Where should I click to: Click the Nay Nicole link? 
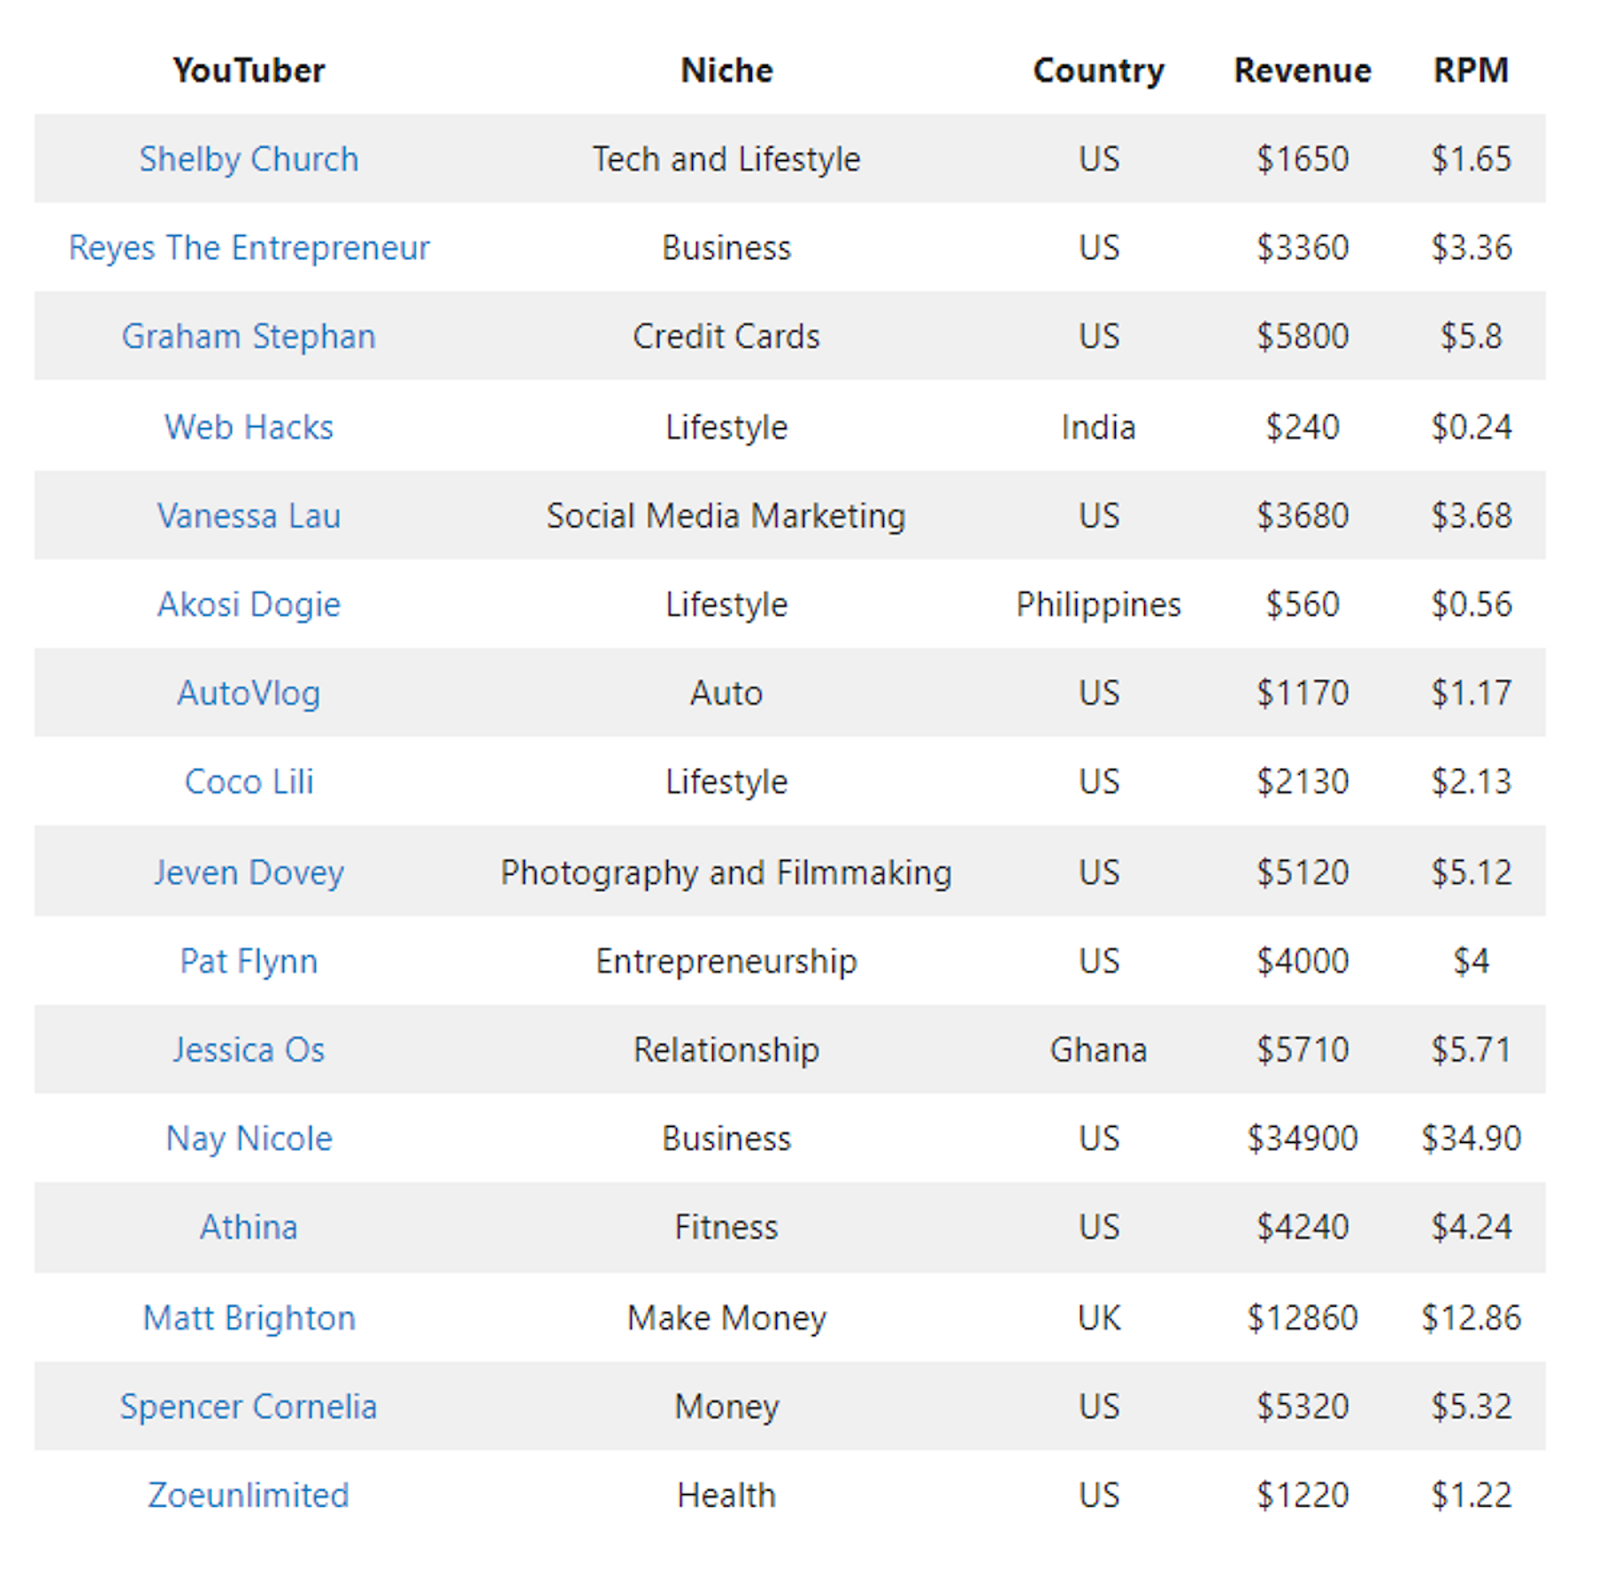point(248,1138)
